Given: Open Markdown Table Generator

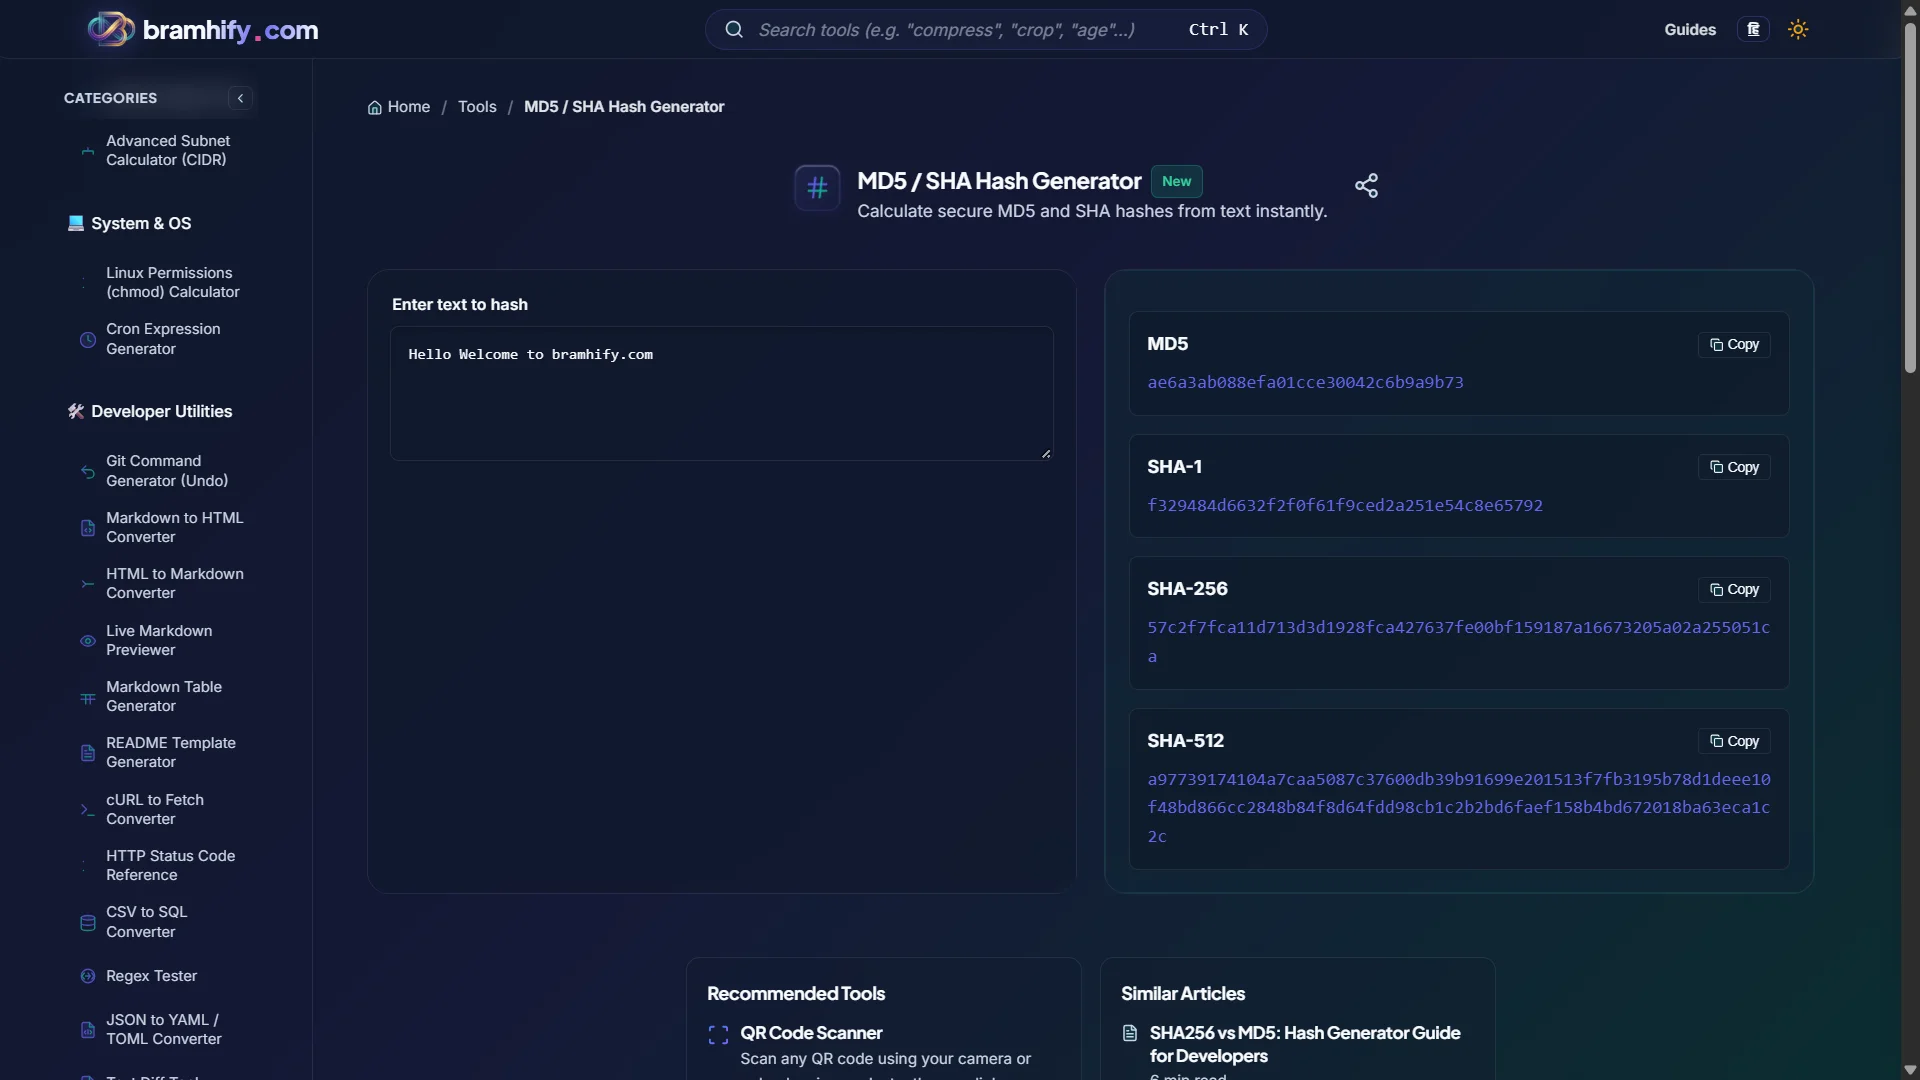Looking at the screenshot, I should coord(164,697).
